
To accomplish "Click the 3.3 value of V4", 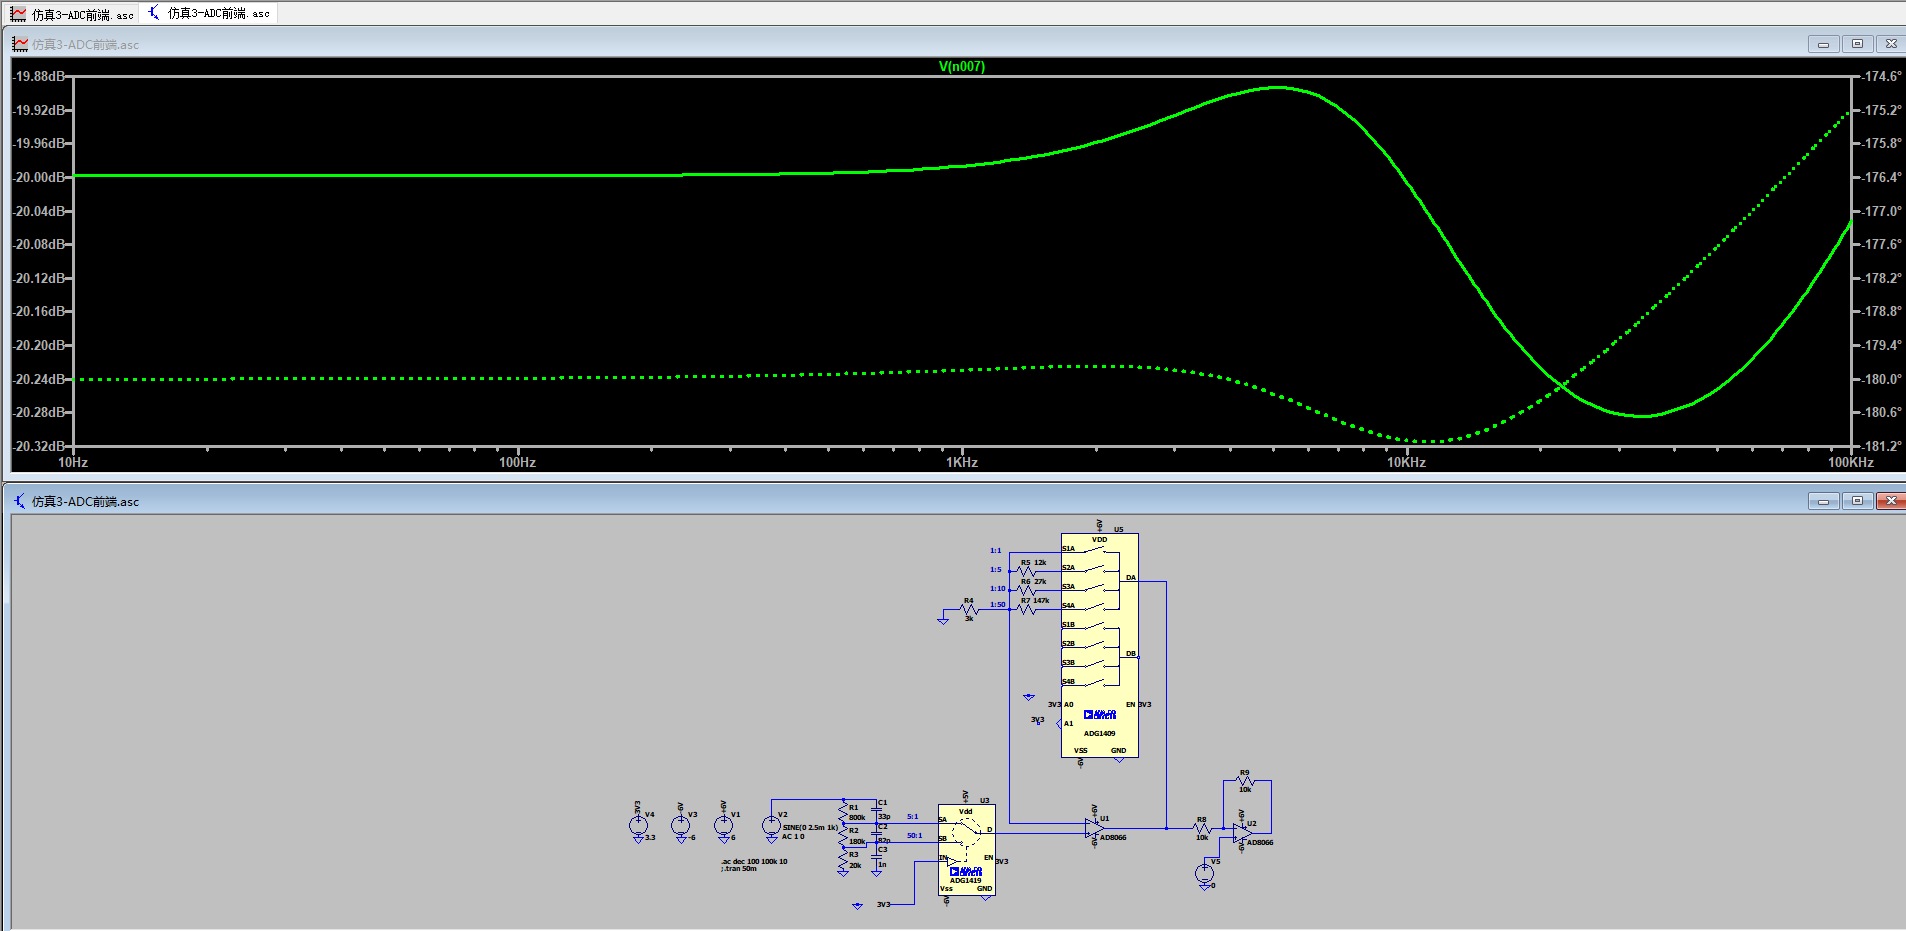I will click(x=650, y=837).
